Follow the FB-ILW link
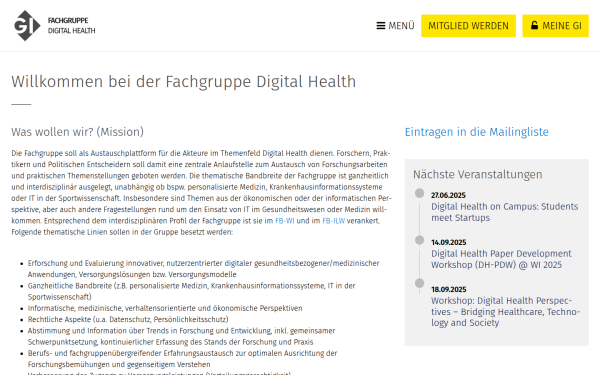This screenshot has width=600, height=375. click(333, 221)
